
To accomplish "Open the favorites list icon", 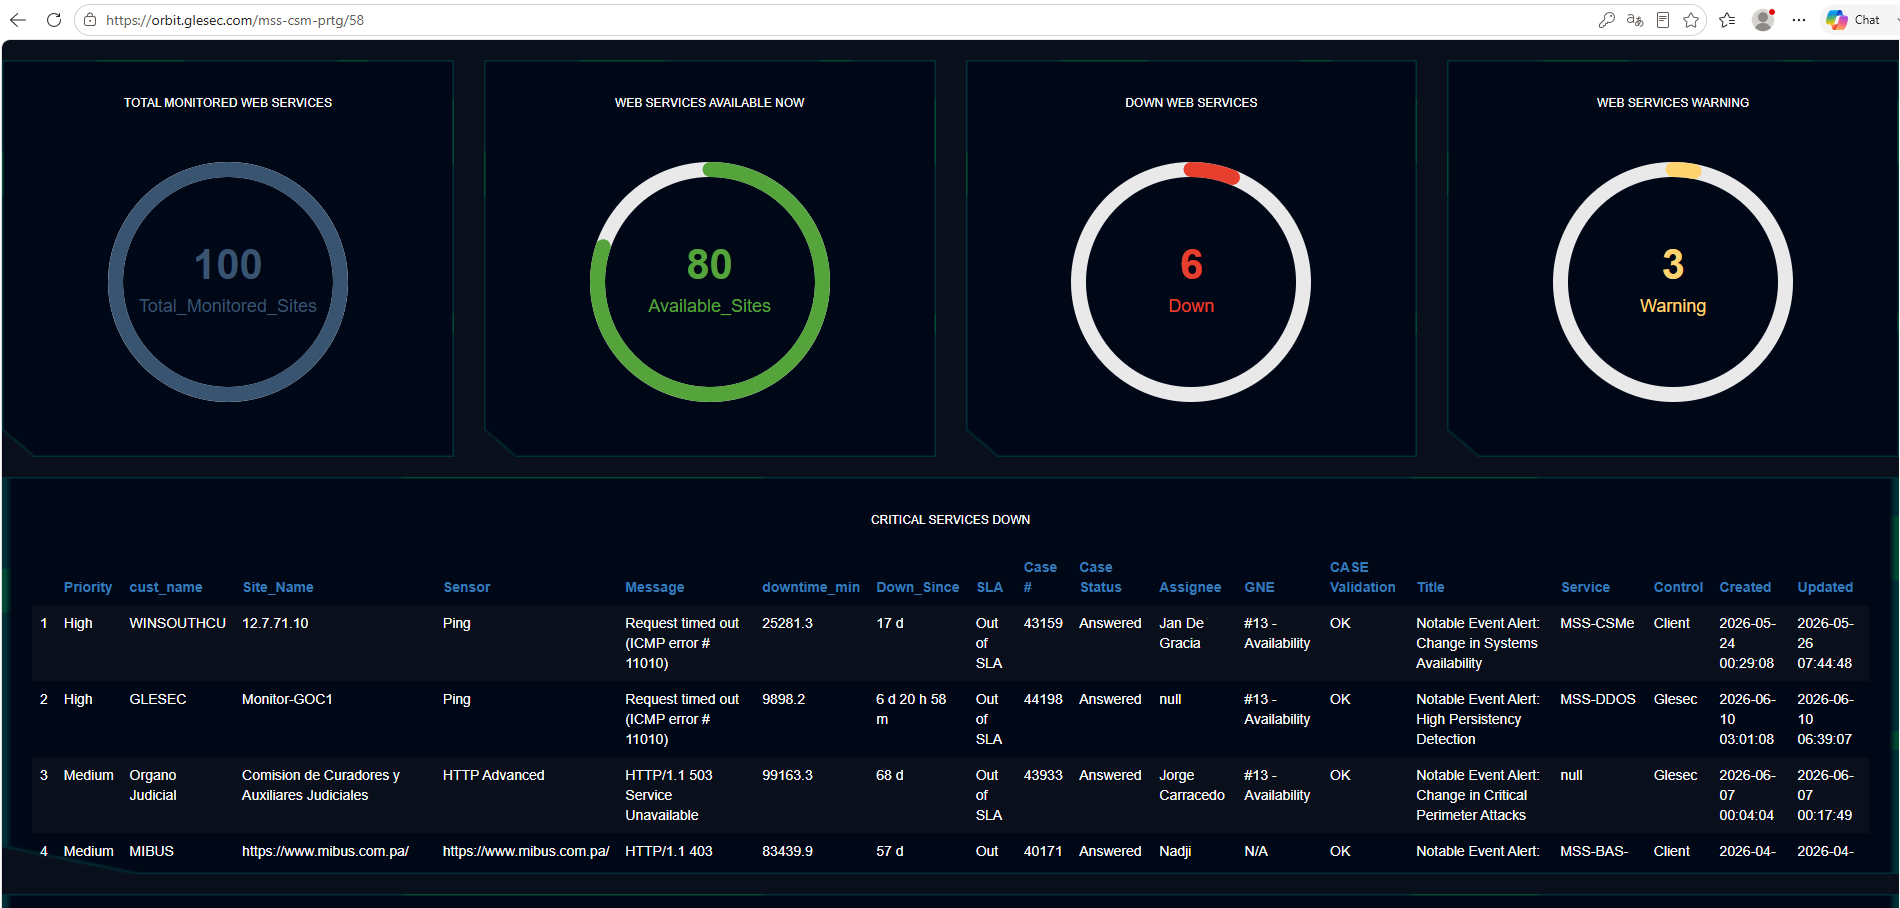I will [x=1727, y=20].
